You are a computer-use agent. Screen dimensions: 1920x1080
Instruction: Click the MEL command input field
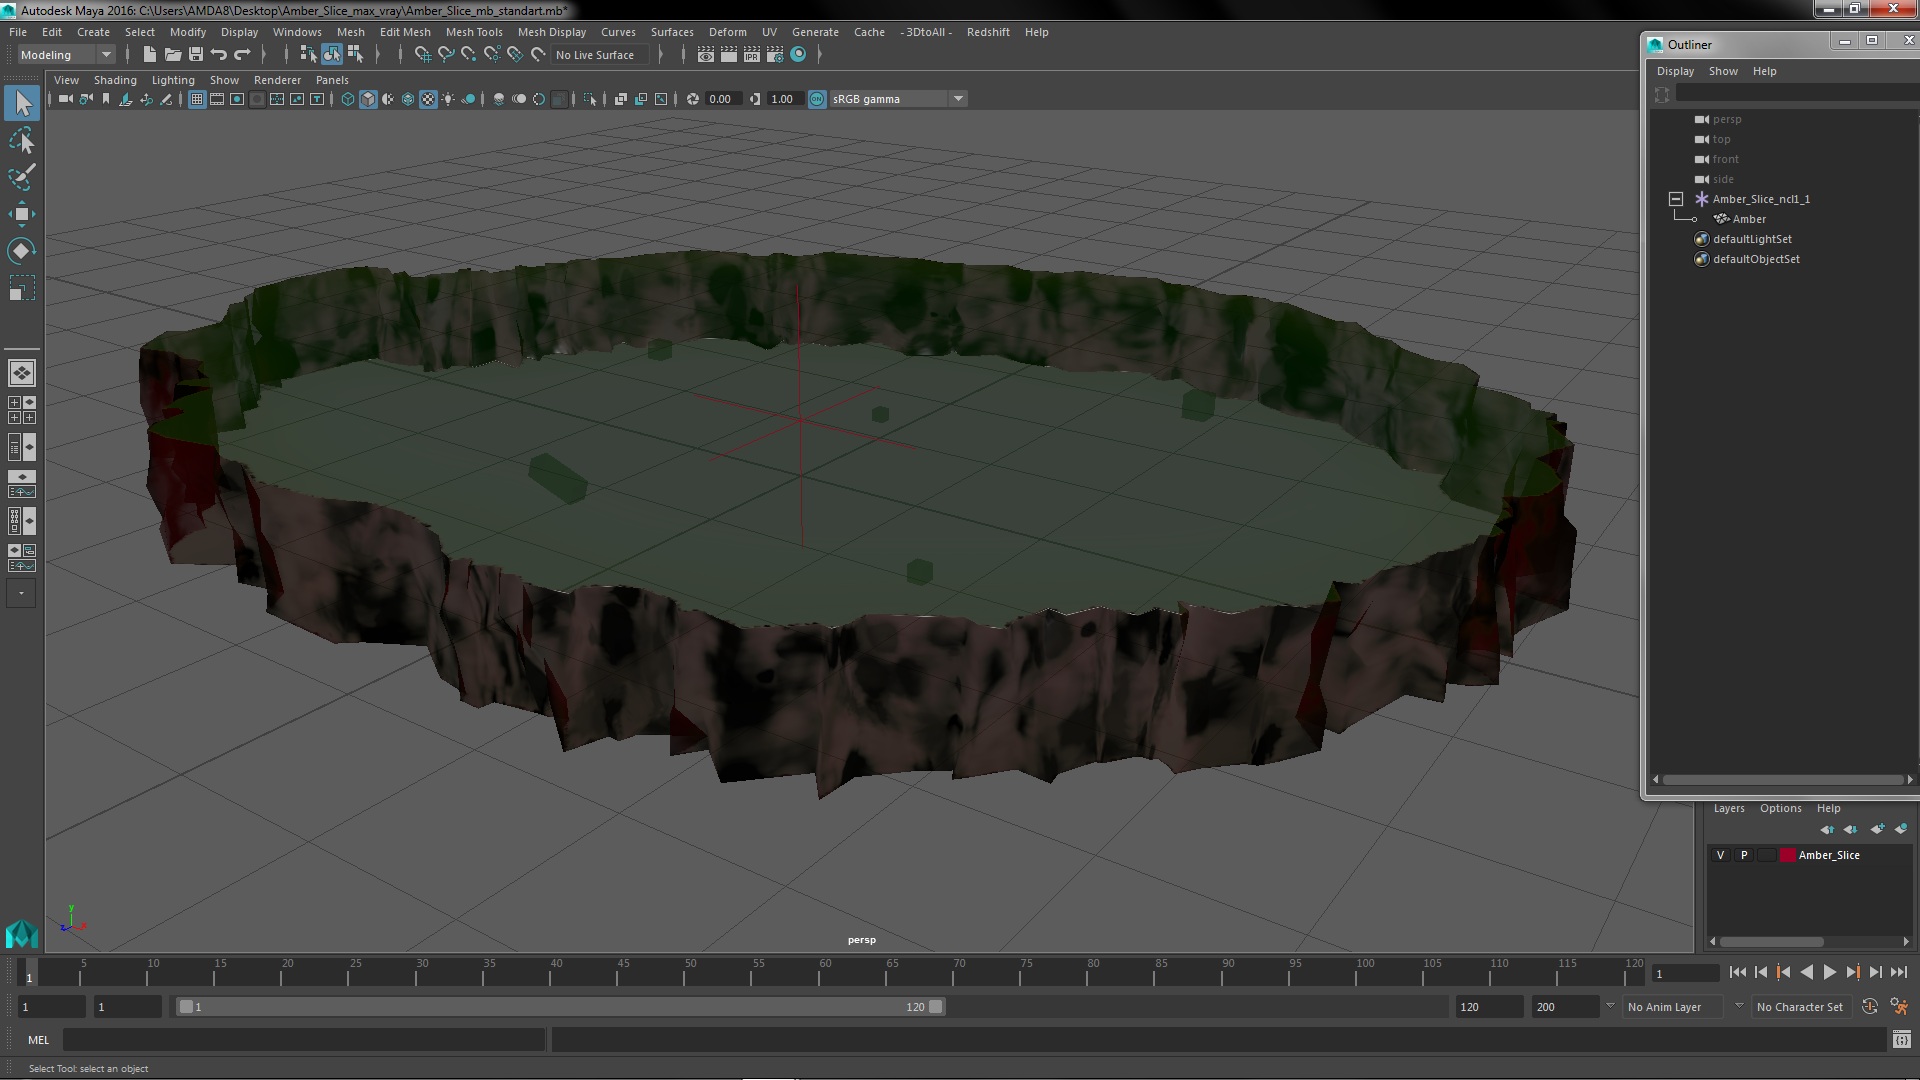click(x=304, y=1040)
